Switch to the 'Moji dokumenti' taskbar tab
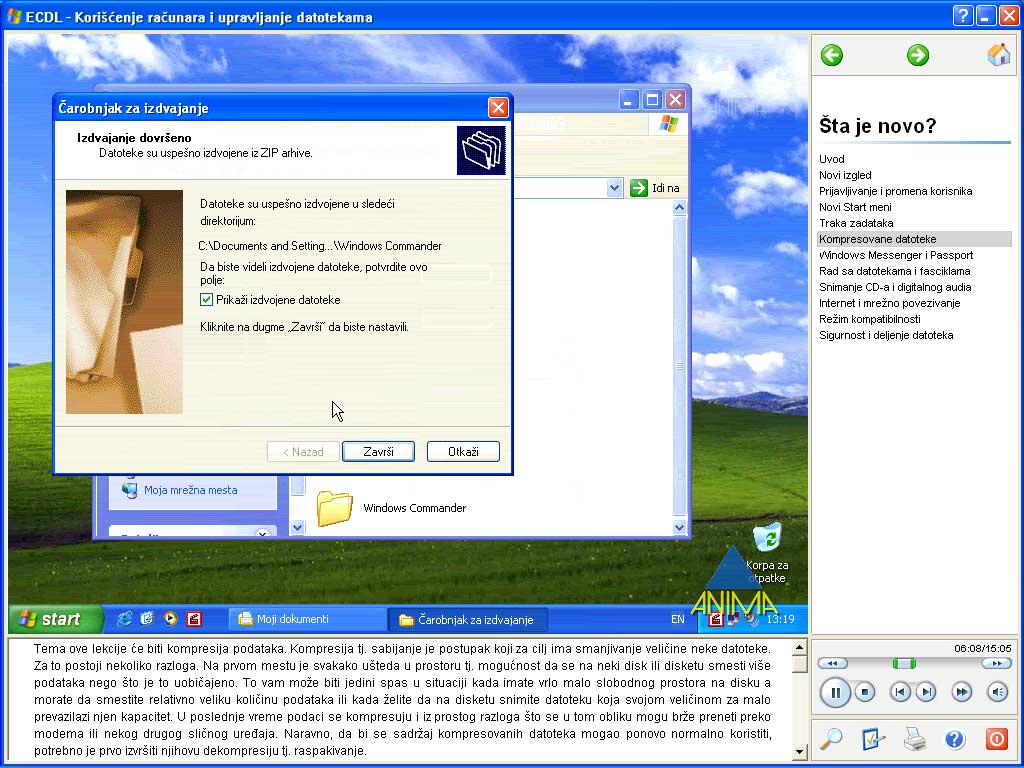1024x768 pixels. click(295, 618)
